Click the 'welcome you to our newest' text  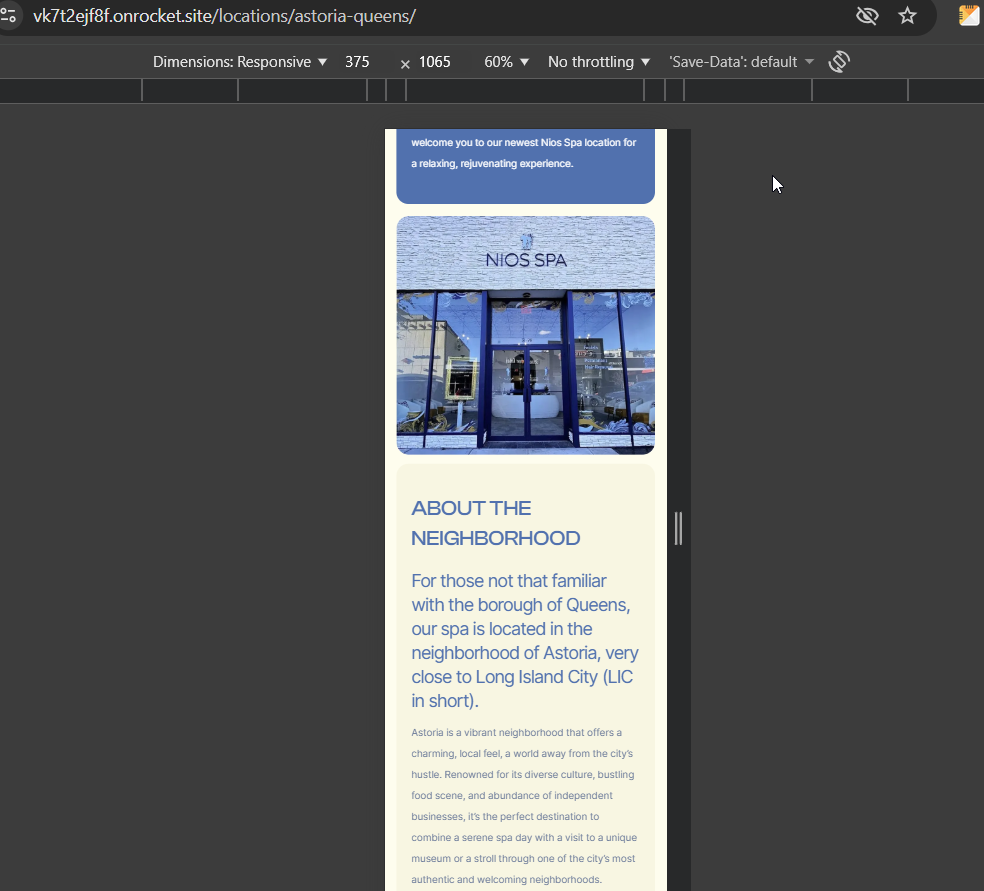pos(523,152)
